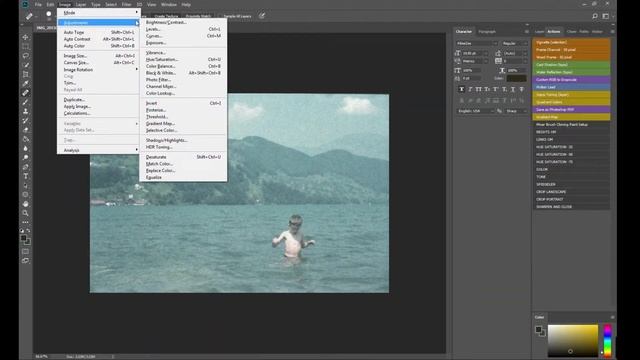This screenshot has height=360, width=640.
Task: Select the Paint Bucket tool
Action: click(x=26, y=139)
